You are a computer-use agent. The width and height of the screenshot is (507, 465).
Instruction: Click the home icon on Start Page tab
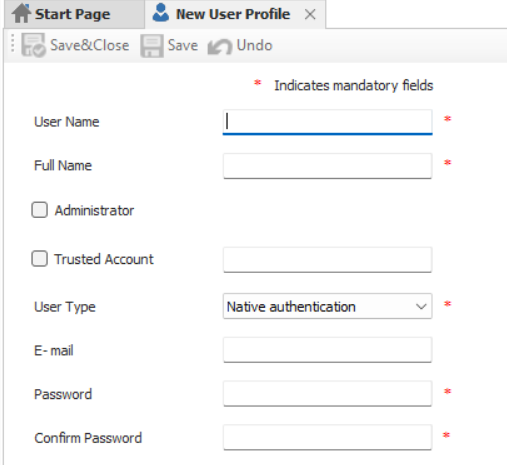click(x=21, y=13)
